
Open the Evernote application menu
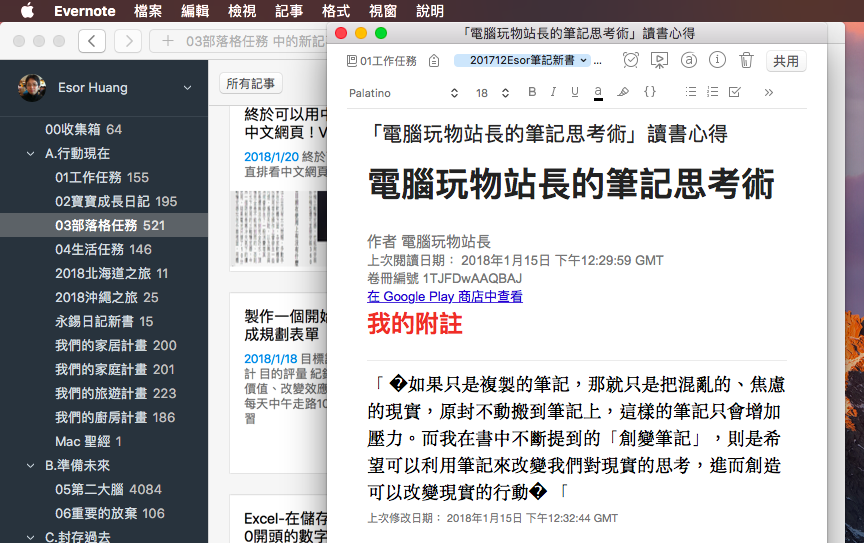click(x=85, y=11)
